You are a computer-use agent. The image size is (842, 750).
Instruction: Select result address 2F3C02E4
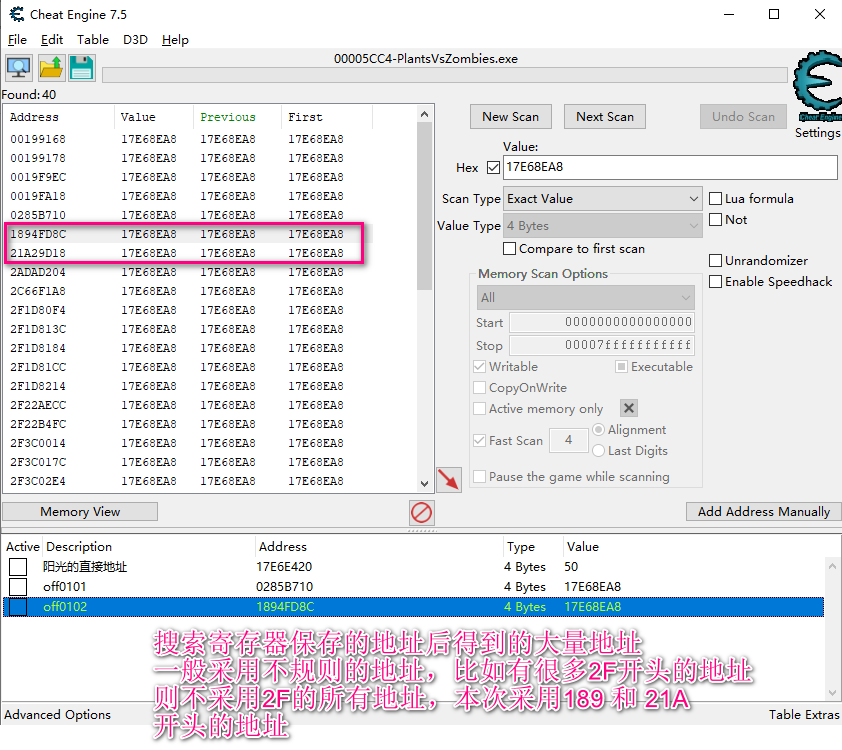click(38, 481)
